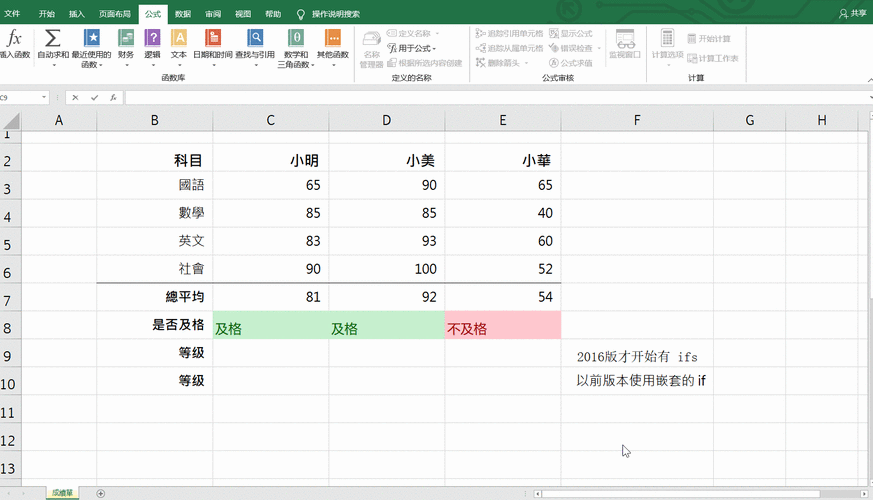Viewport: 873px width, 500px height.
Task: Select column C header
Action: point(271,120)
